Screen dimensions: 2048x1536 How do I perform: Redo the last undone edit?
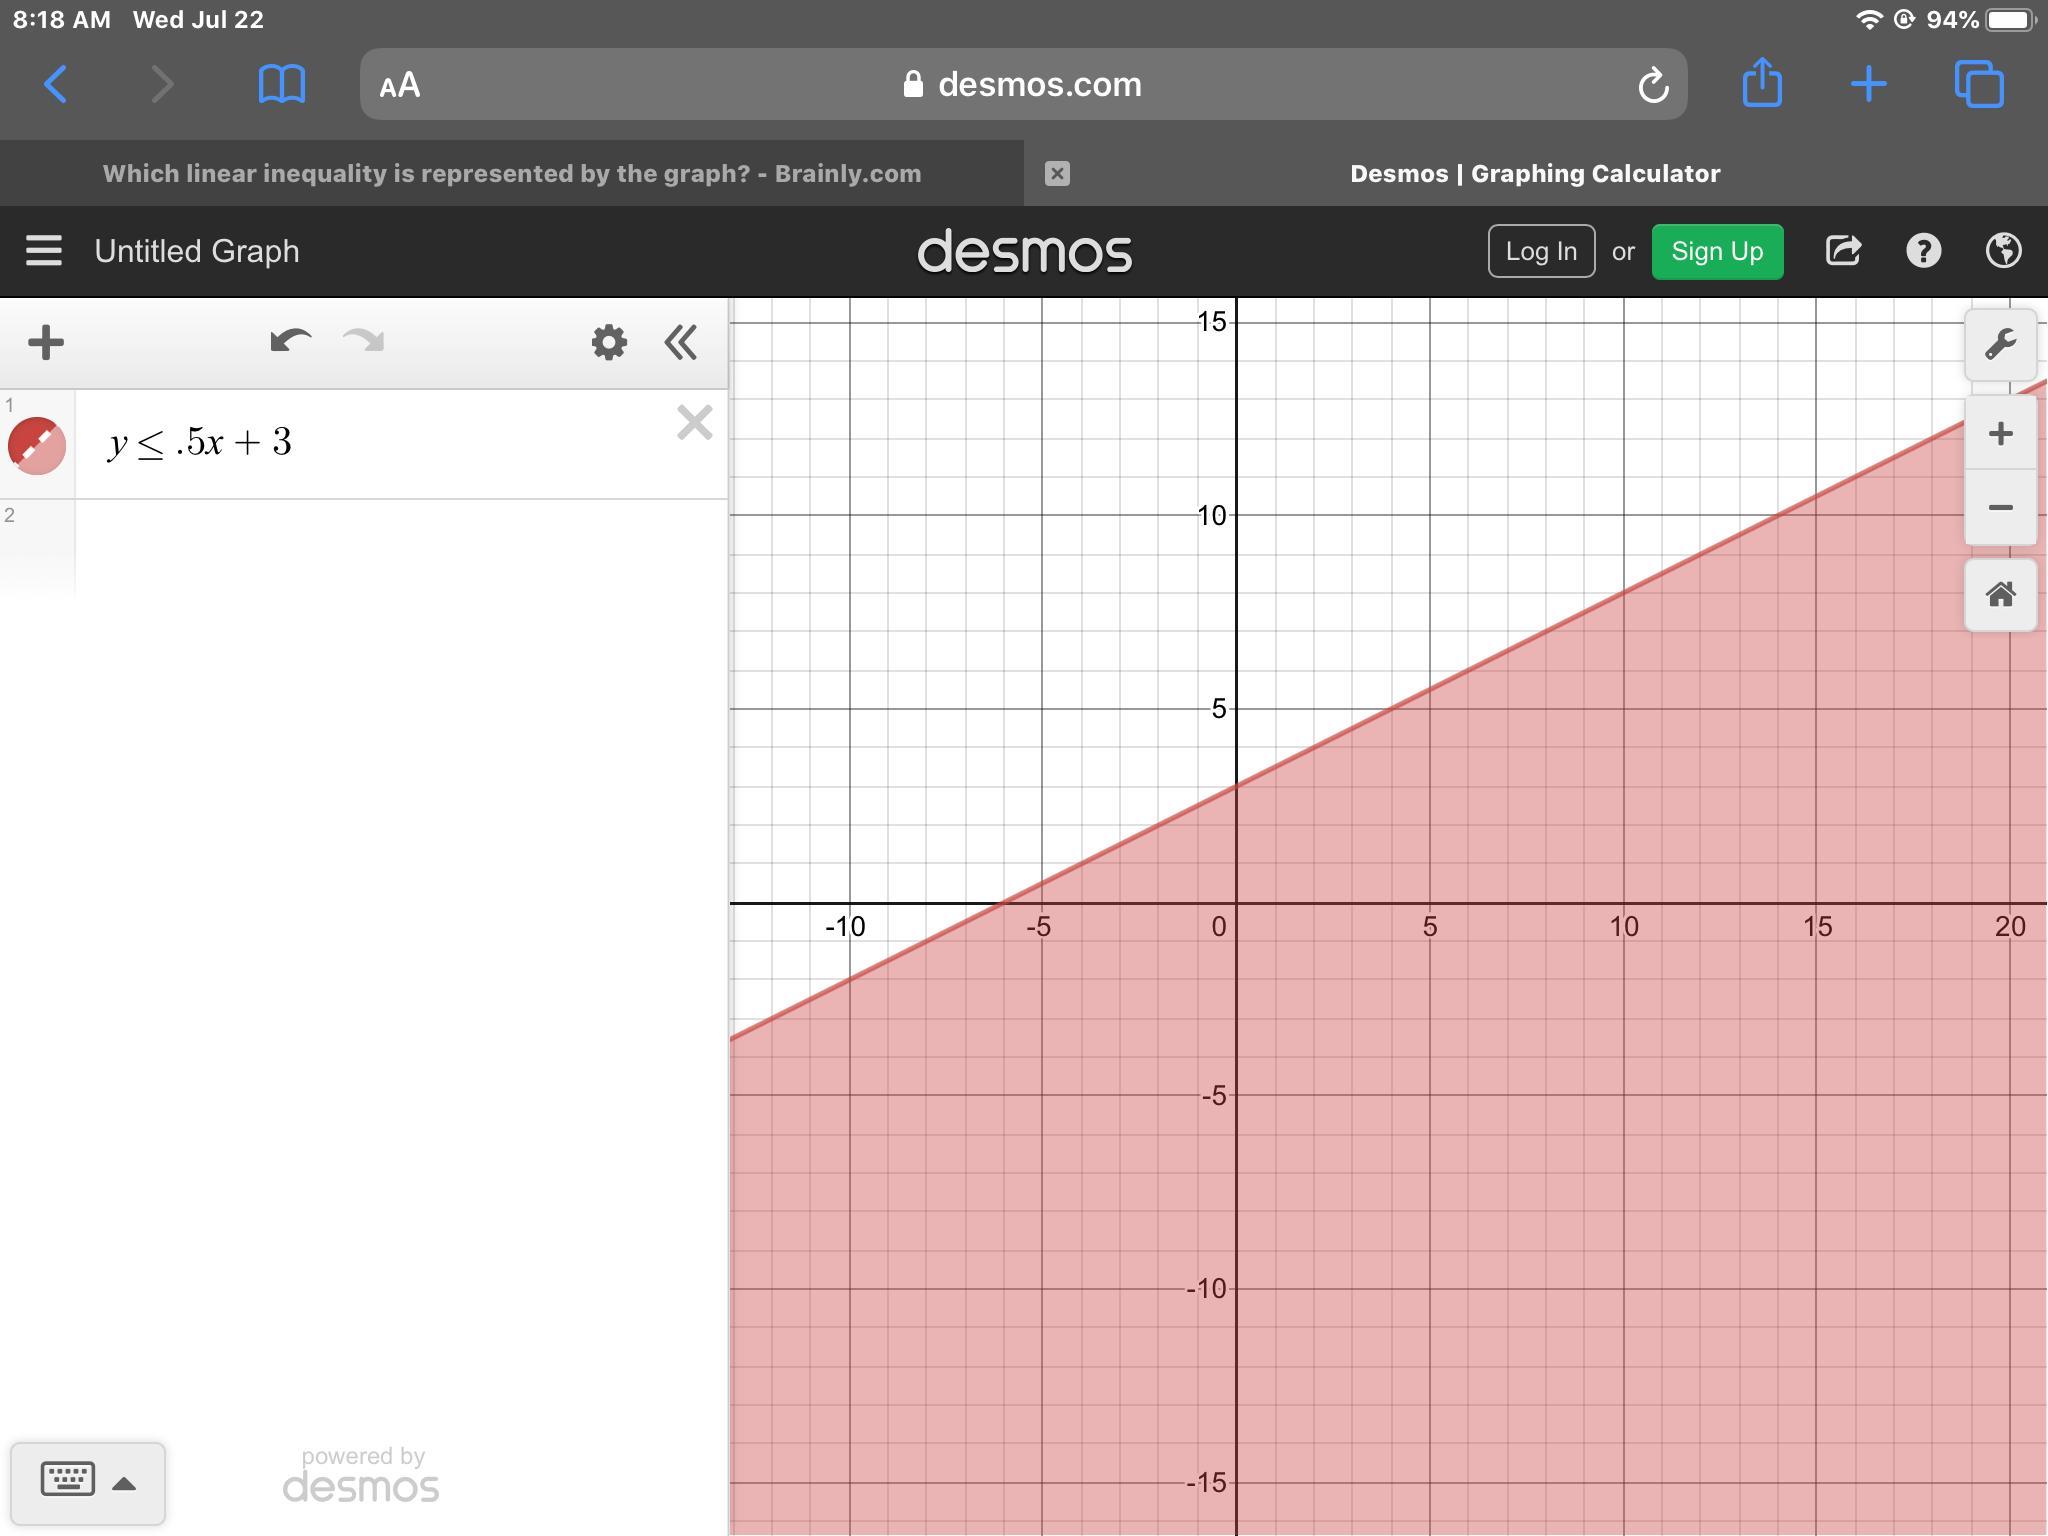coord(364,342)
